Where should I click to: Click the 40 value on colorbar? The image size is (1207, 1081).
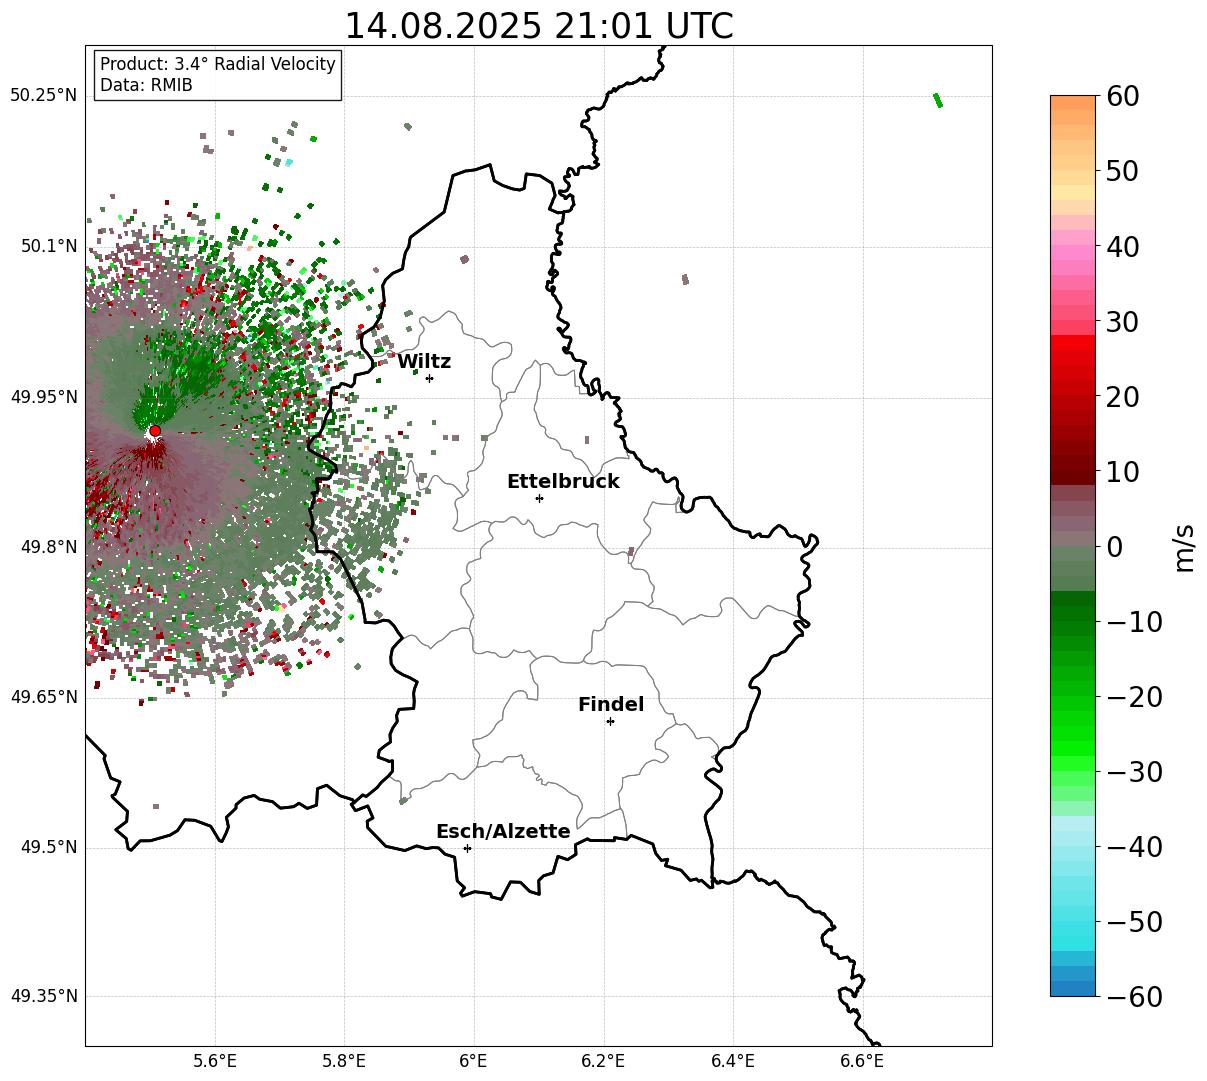(x=1123, y=246)
